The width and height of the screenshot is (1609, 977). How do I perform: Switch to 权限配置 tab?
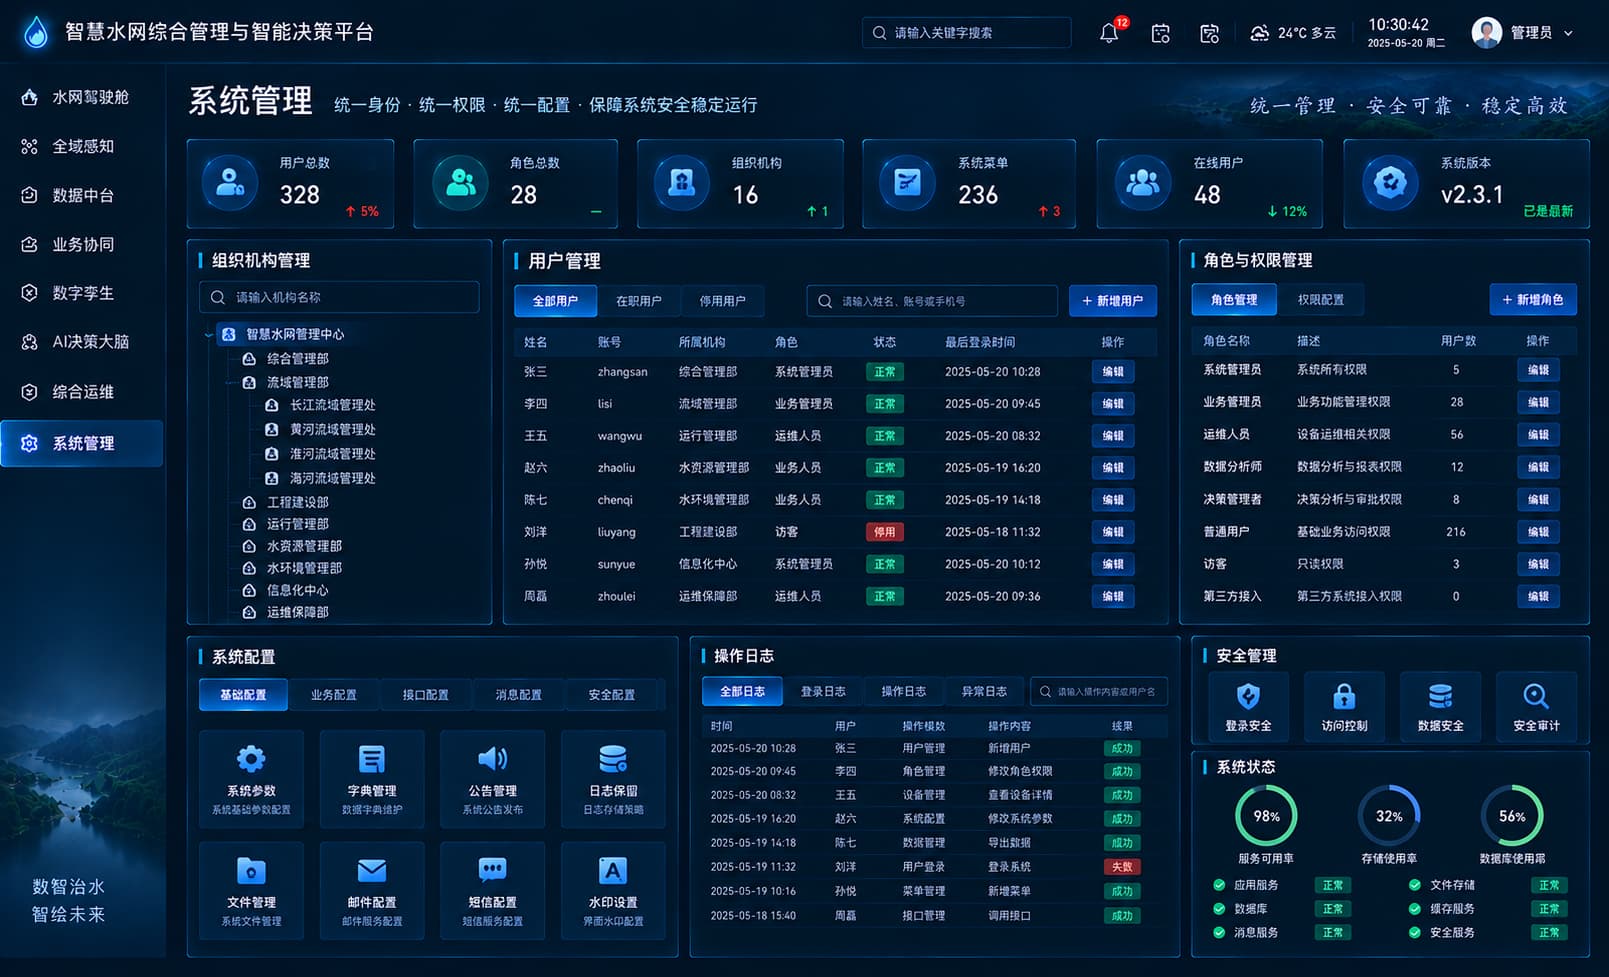pyautogui.click(x=1320, y=300)
